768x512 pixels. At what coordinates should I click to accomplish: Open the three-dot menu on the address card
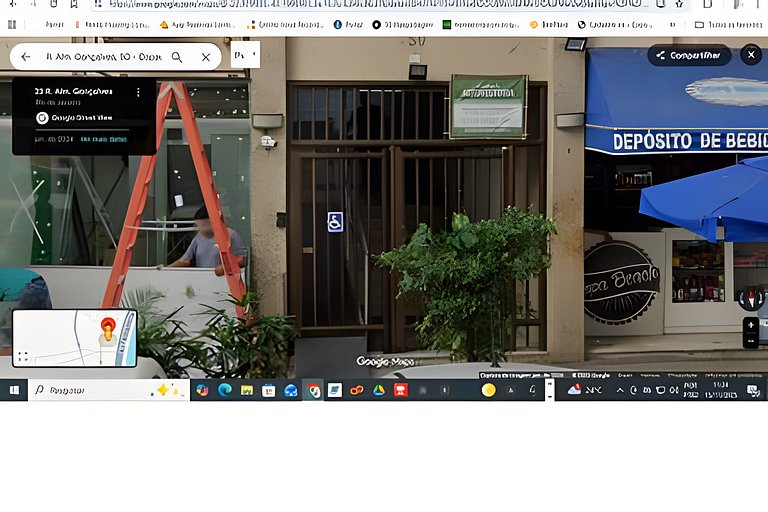pyautogui.click(x=138, y=92)
